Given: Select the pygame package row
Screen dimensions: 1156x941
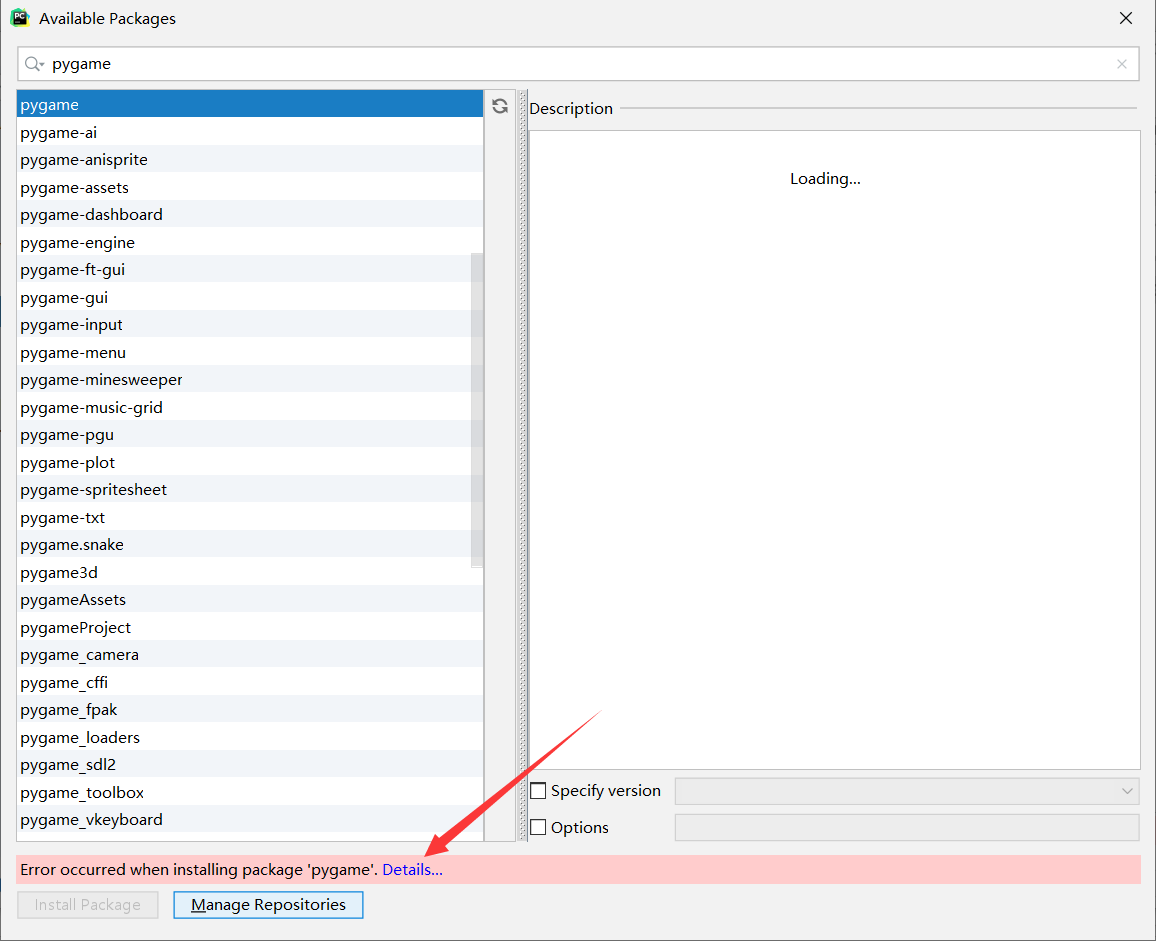Looking at the screenshot, I should [250, 105].
